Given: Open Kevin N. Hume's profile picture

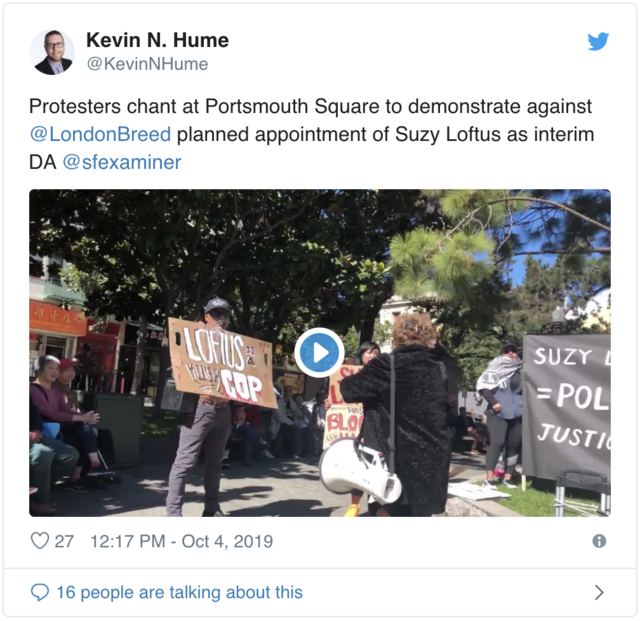Looking at the screenshot, I should 52,52.
